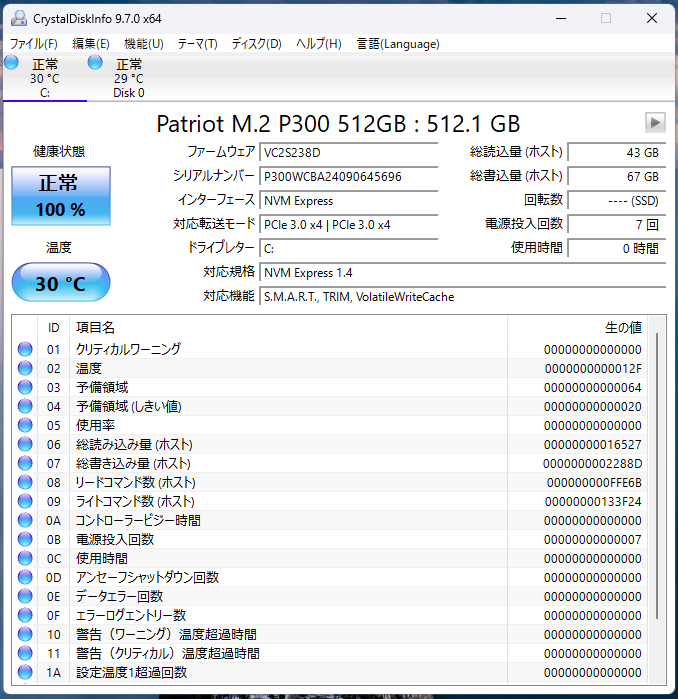Viewport: 678px width, 699px height.
Task: Click status orb for ID 0E row
Action: click(x=25, y=596)
